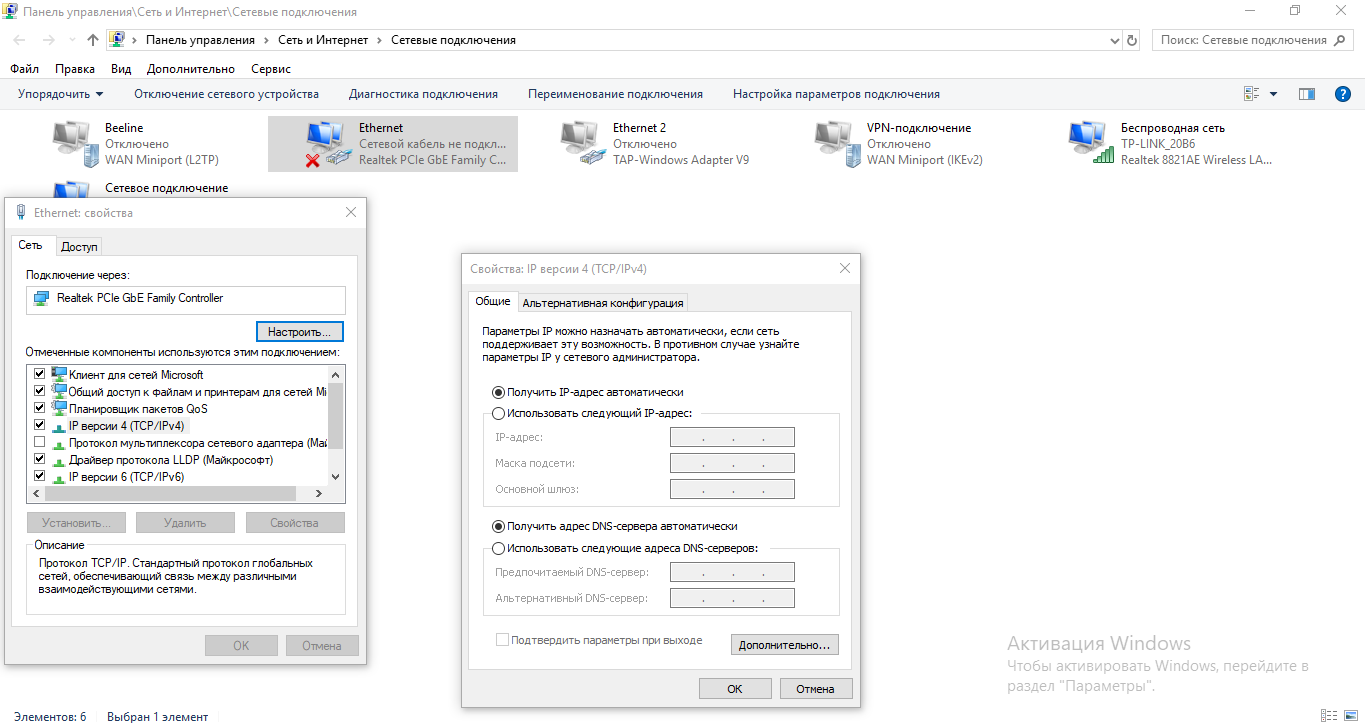Click Дополнительно... in the IPv4 dialog
This screenshot has width=1365, height=723.
click(x=785, y=645)
